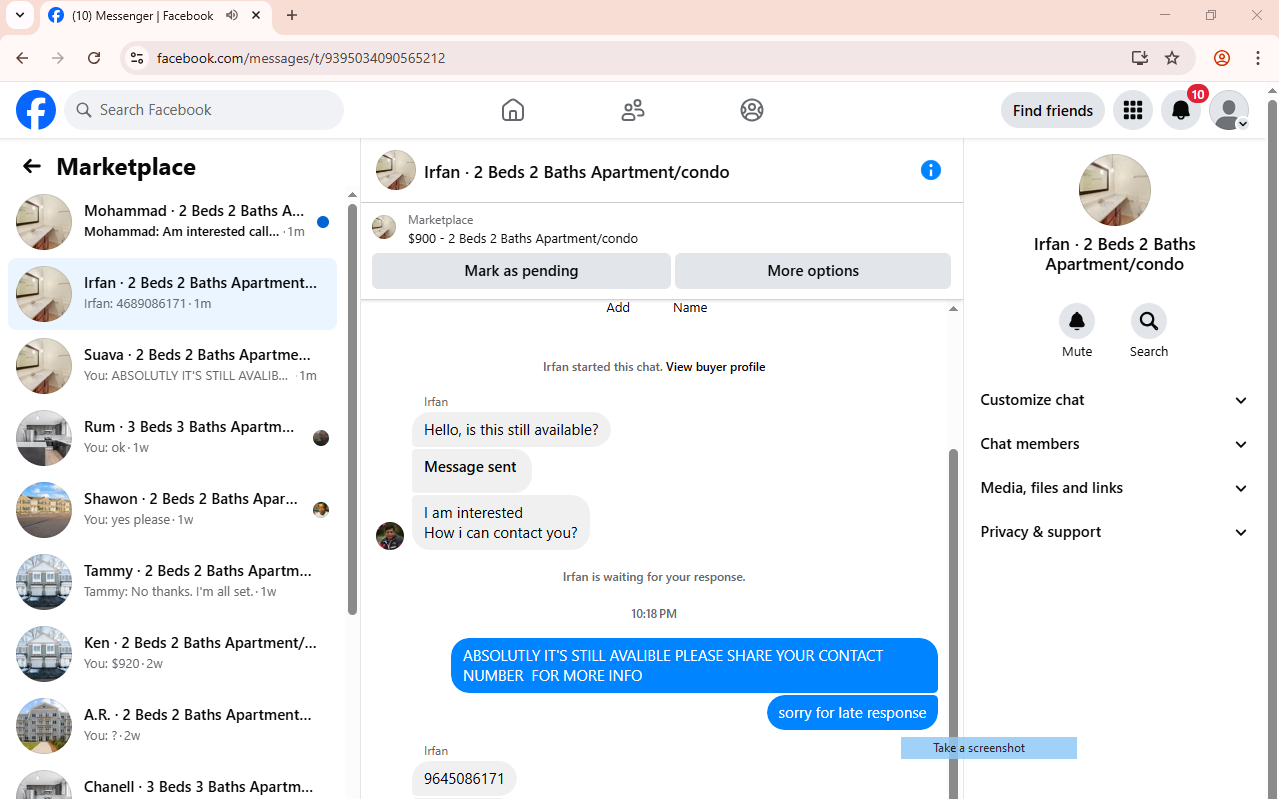Viewport: 1279px width, 799px height.
Task: View site information icon in address bar
Action: click(x=138, y=58)
